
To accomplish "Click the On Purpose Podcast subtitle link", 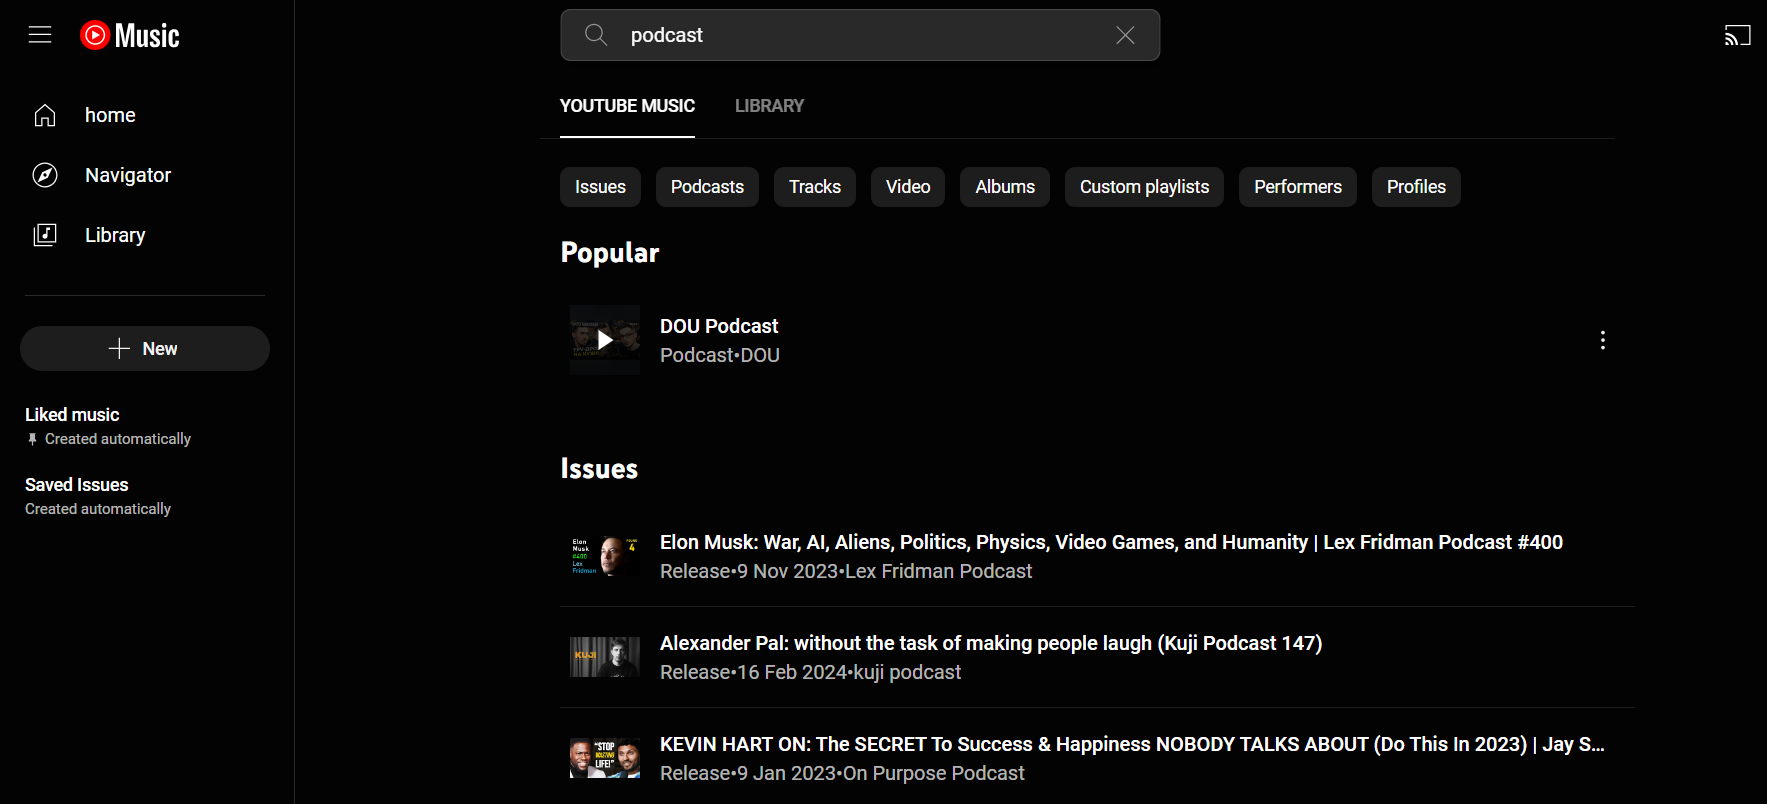I will click(x=934, y=773).
